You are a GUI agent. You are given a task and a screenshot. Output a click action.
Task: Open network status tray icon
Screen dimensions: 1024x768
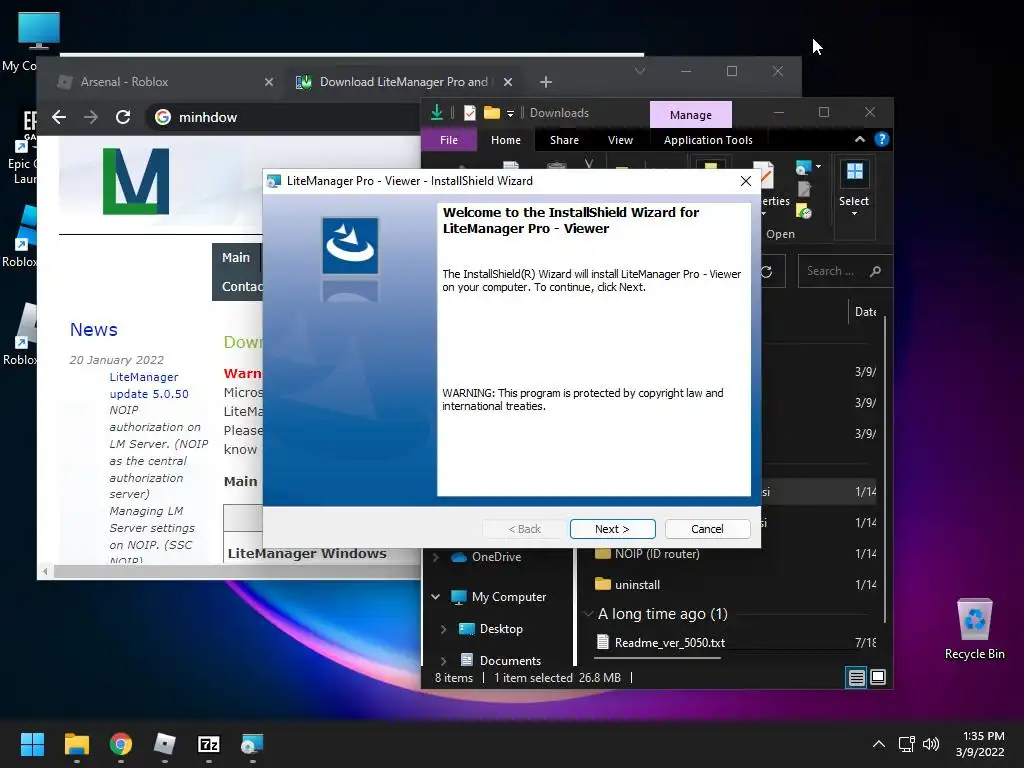(906, 744)
